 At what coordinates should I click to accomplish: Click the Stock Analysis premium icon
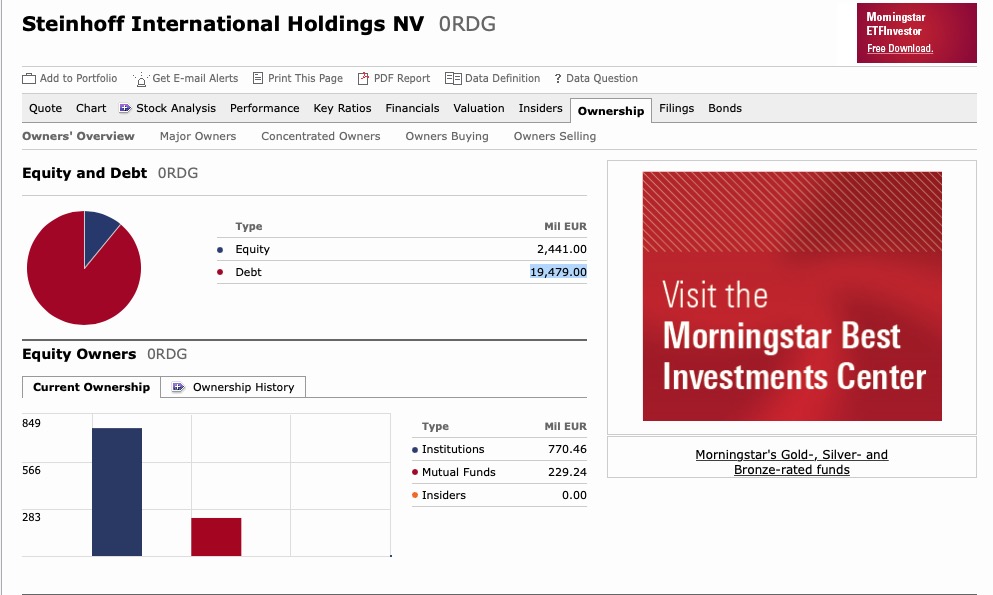pos(125,108)
